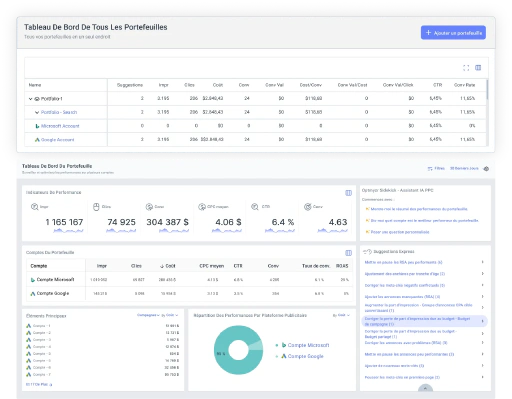Click the Google Ads icon of Compte - 1

[x=29, y=326]
